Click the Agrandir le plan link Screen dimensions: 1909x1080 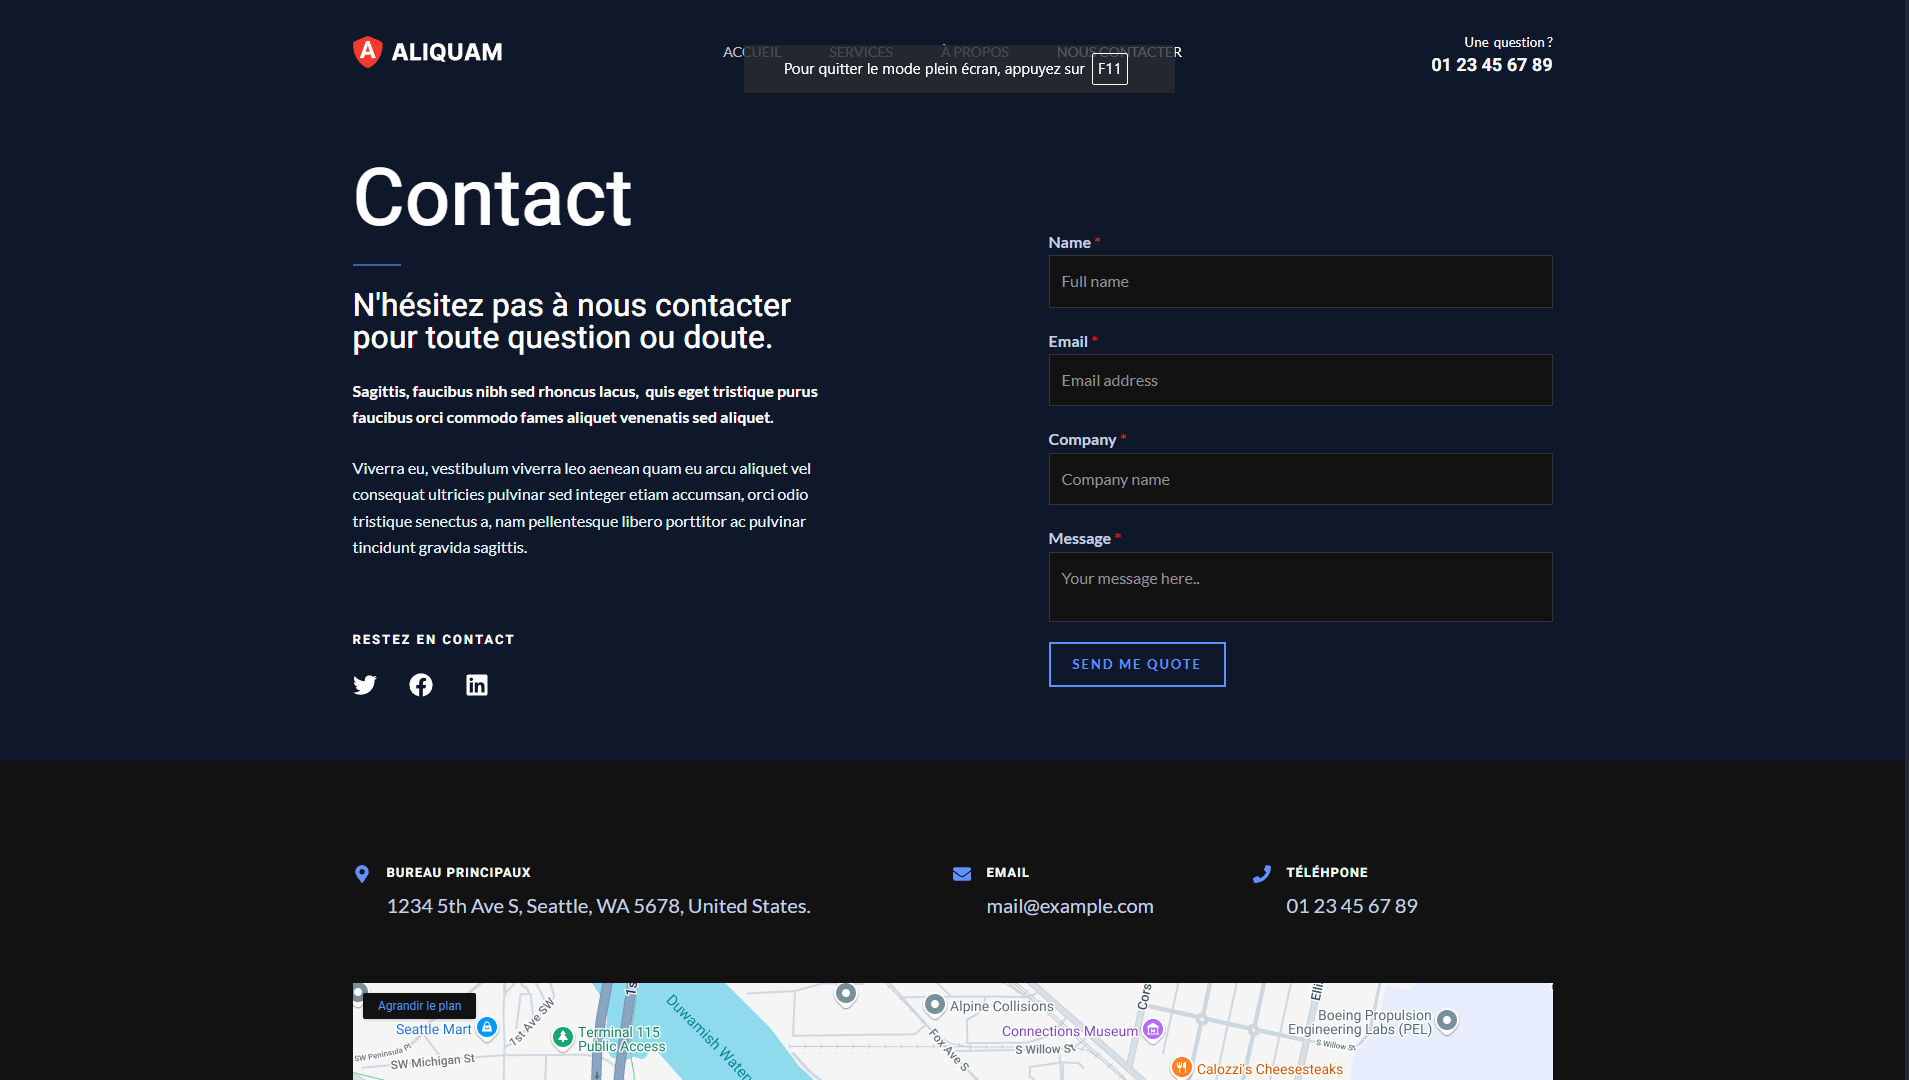[419, 1006]
